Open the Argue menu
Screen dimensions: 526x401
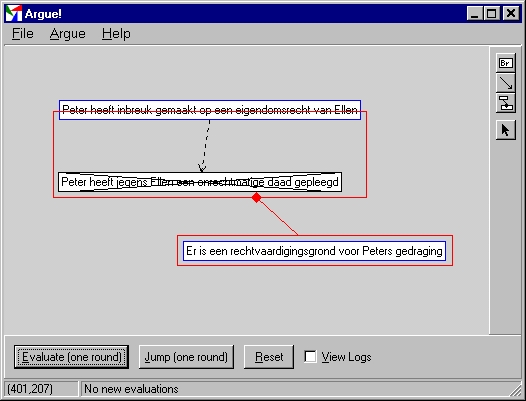coord(67,34)
